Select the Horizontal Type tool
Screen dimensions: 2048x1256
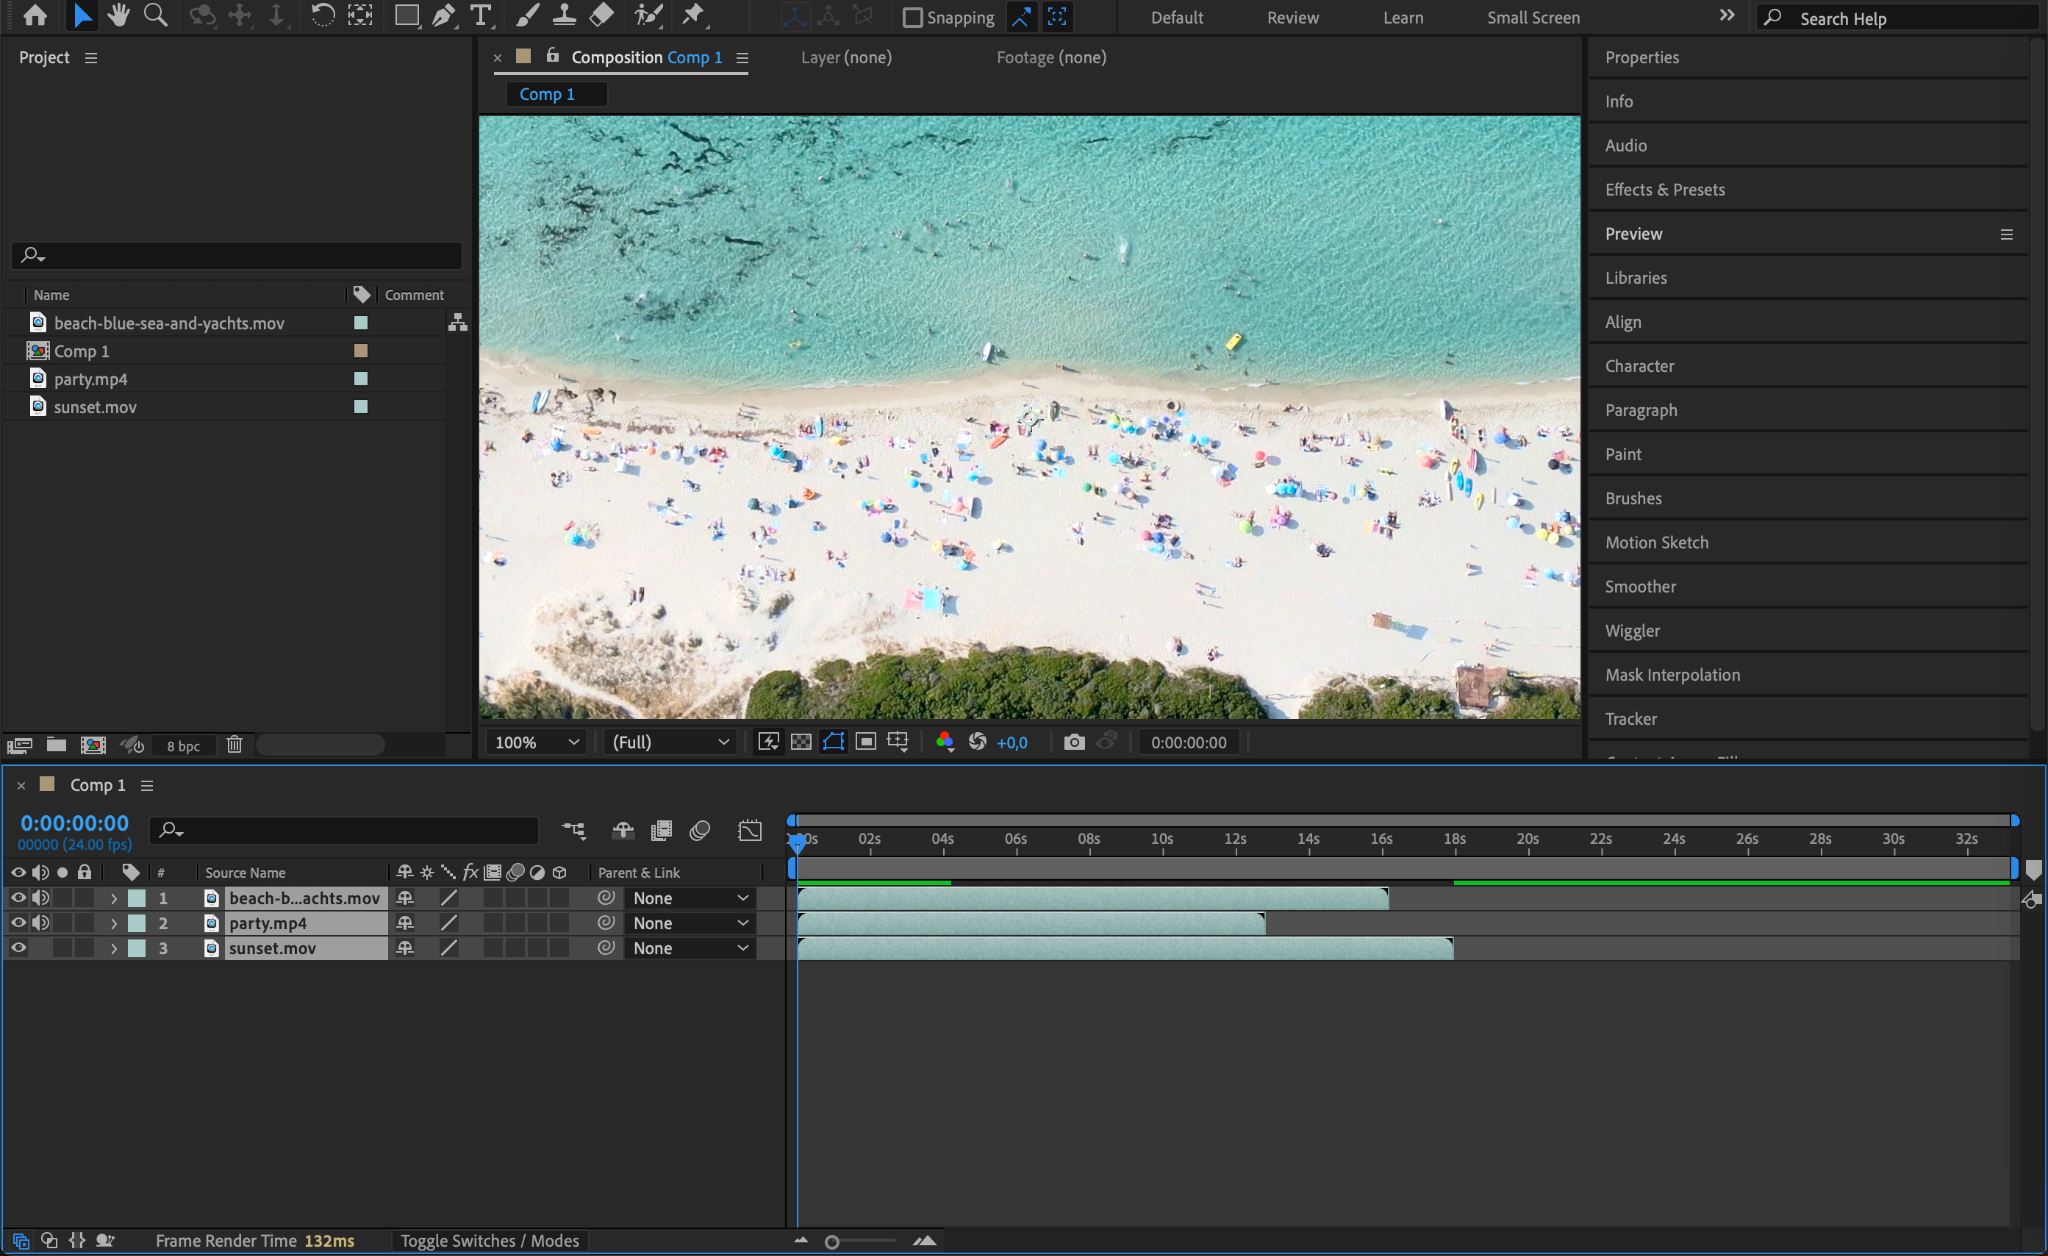coord(481,15)
